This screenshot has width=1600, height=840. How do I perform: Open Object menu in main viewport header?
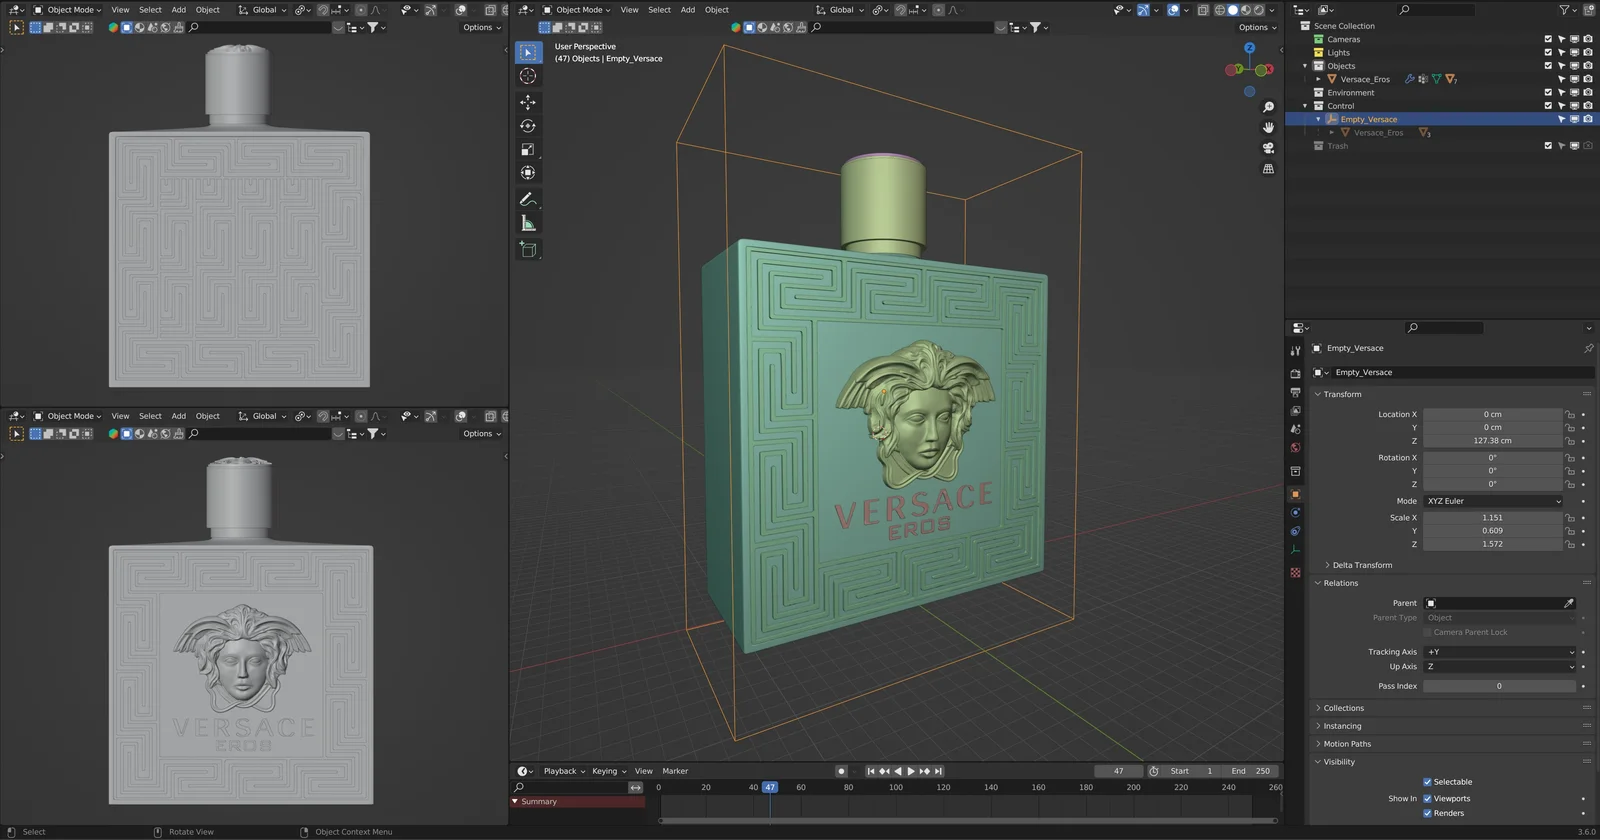click(x=717, y=10)
